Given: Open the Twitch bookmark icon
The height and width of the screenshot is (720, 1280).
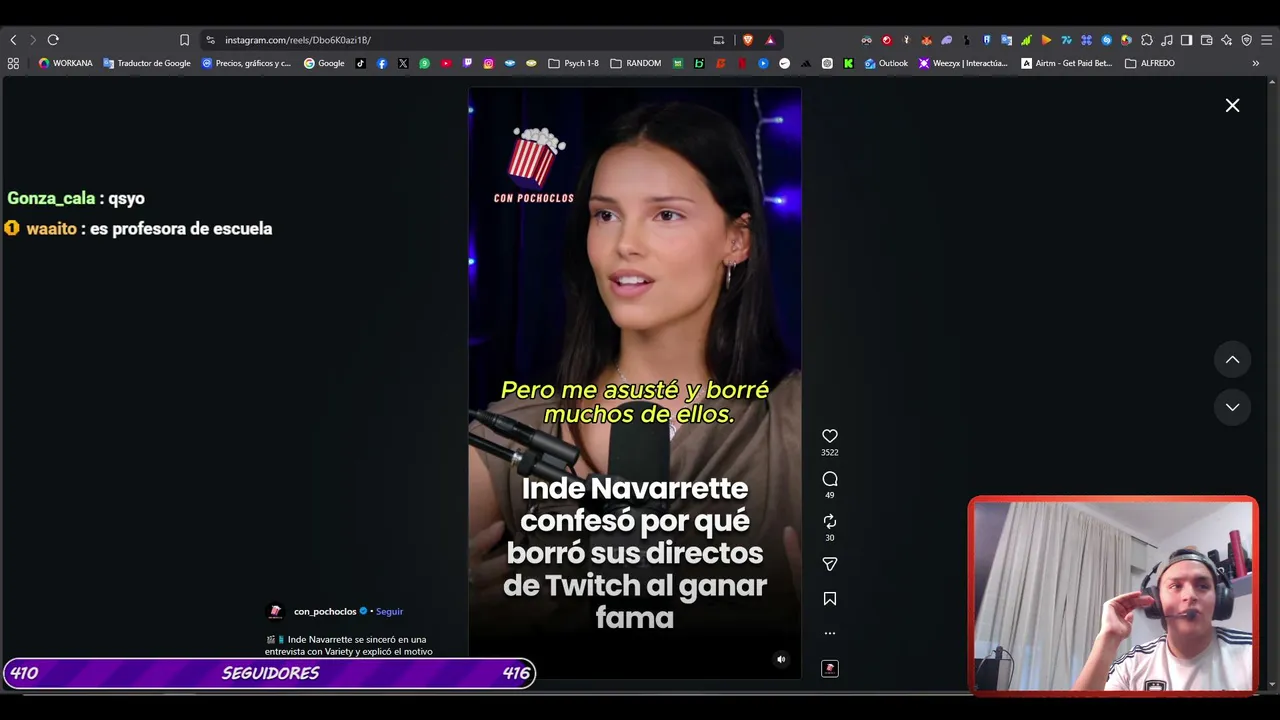Looking at the screenshot, I should (x=467, y=63).
